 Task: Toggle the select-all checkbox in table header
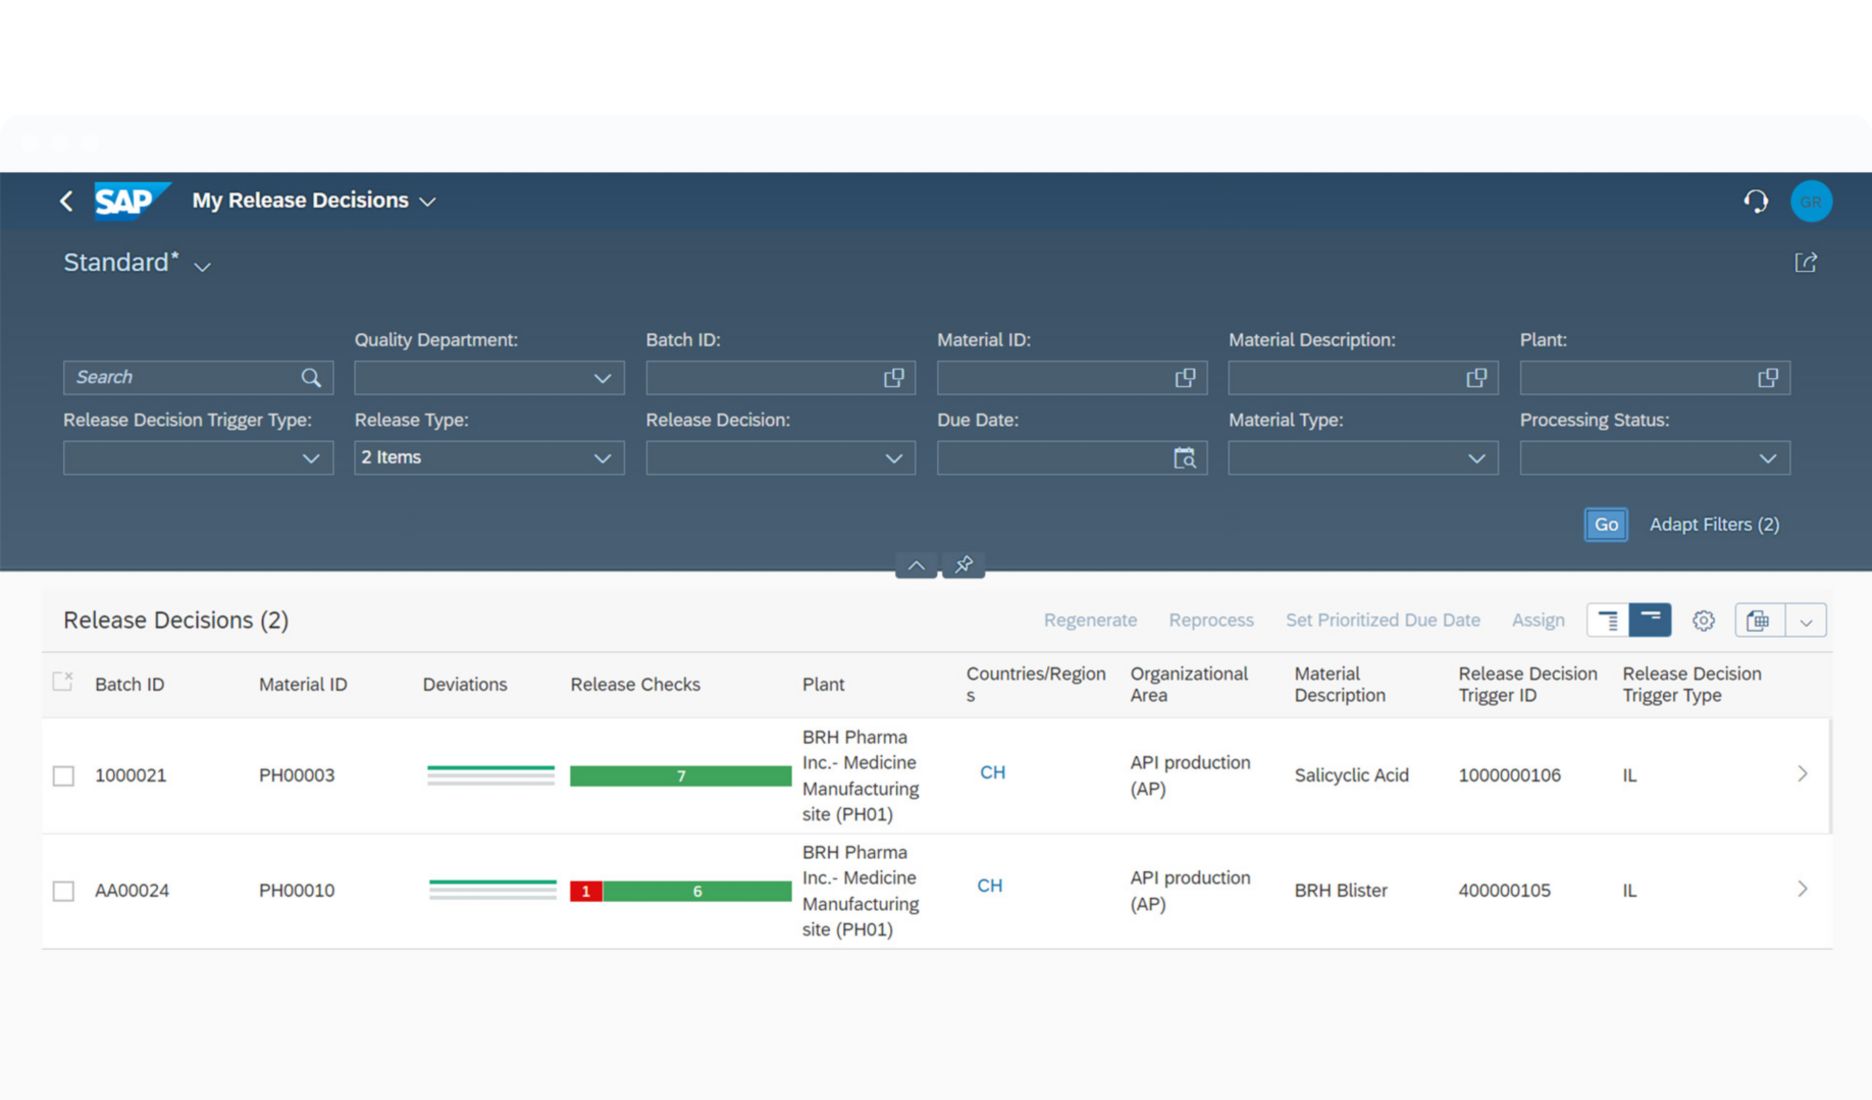(62, 682)
